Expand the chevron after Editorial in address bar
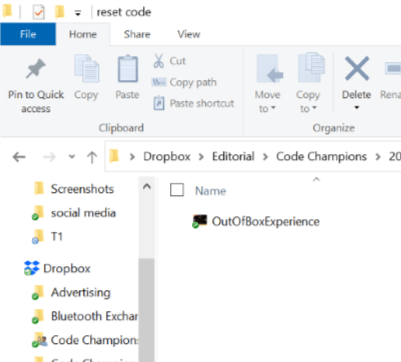The height and width of the screenshot is (362, 401). pyautogui.click(x=265, y=157)
